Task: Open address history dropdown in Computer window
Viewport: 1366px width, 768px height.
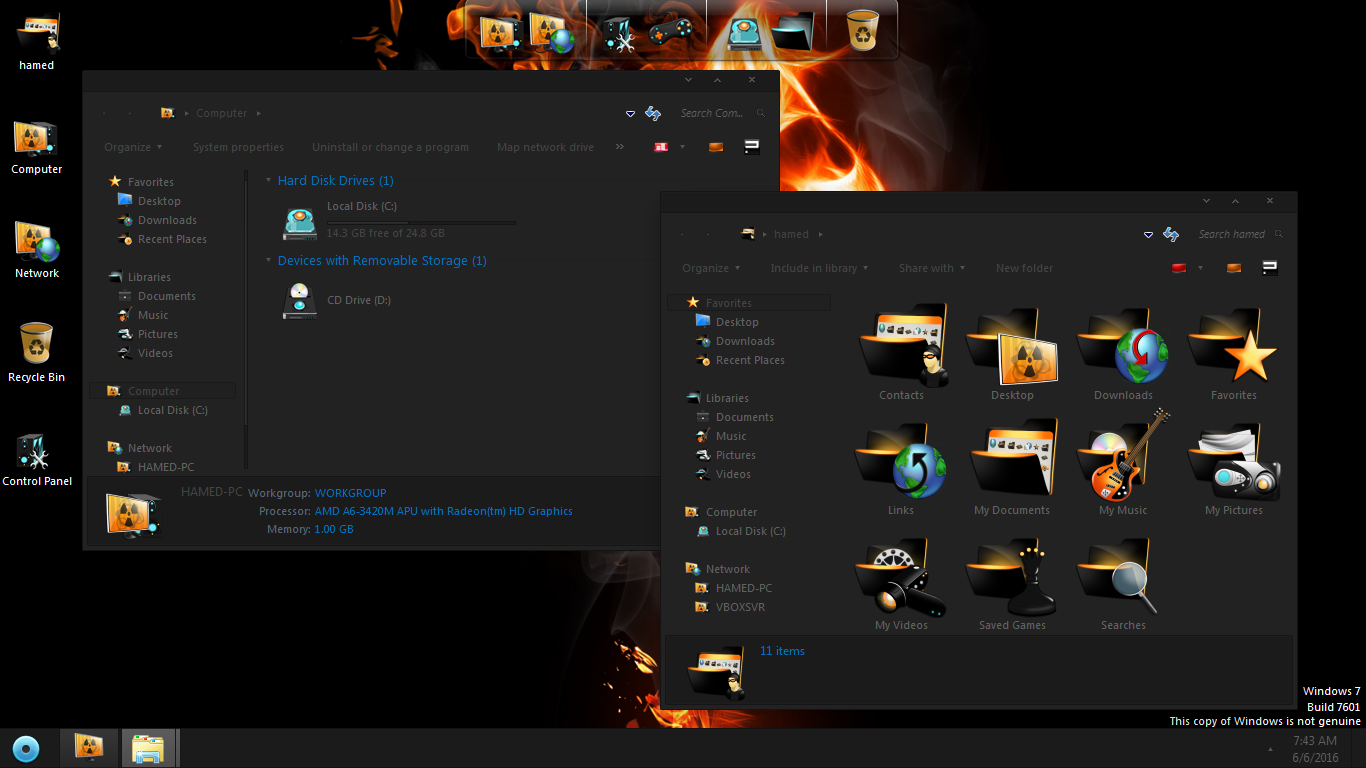Action: [630, 114]
